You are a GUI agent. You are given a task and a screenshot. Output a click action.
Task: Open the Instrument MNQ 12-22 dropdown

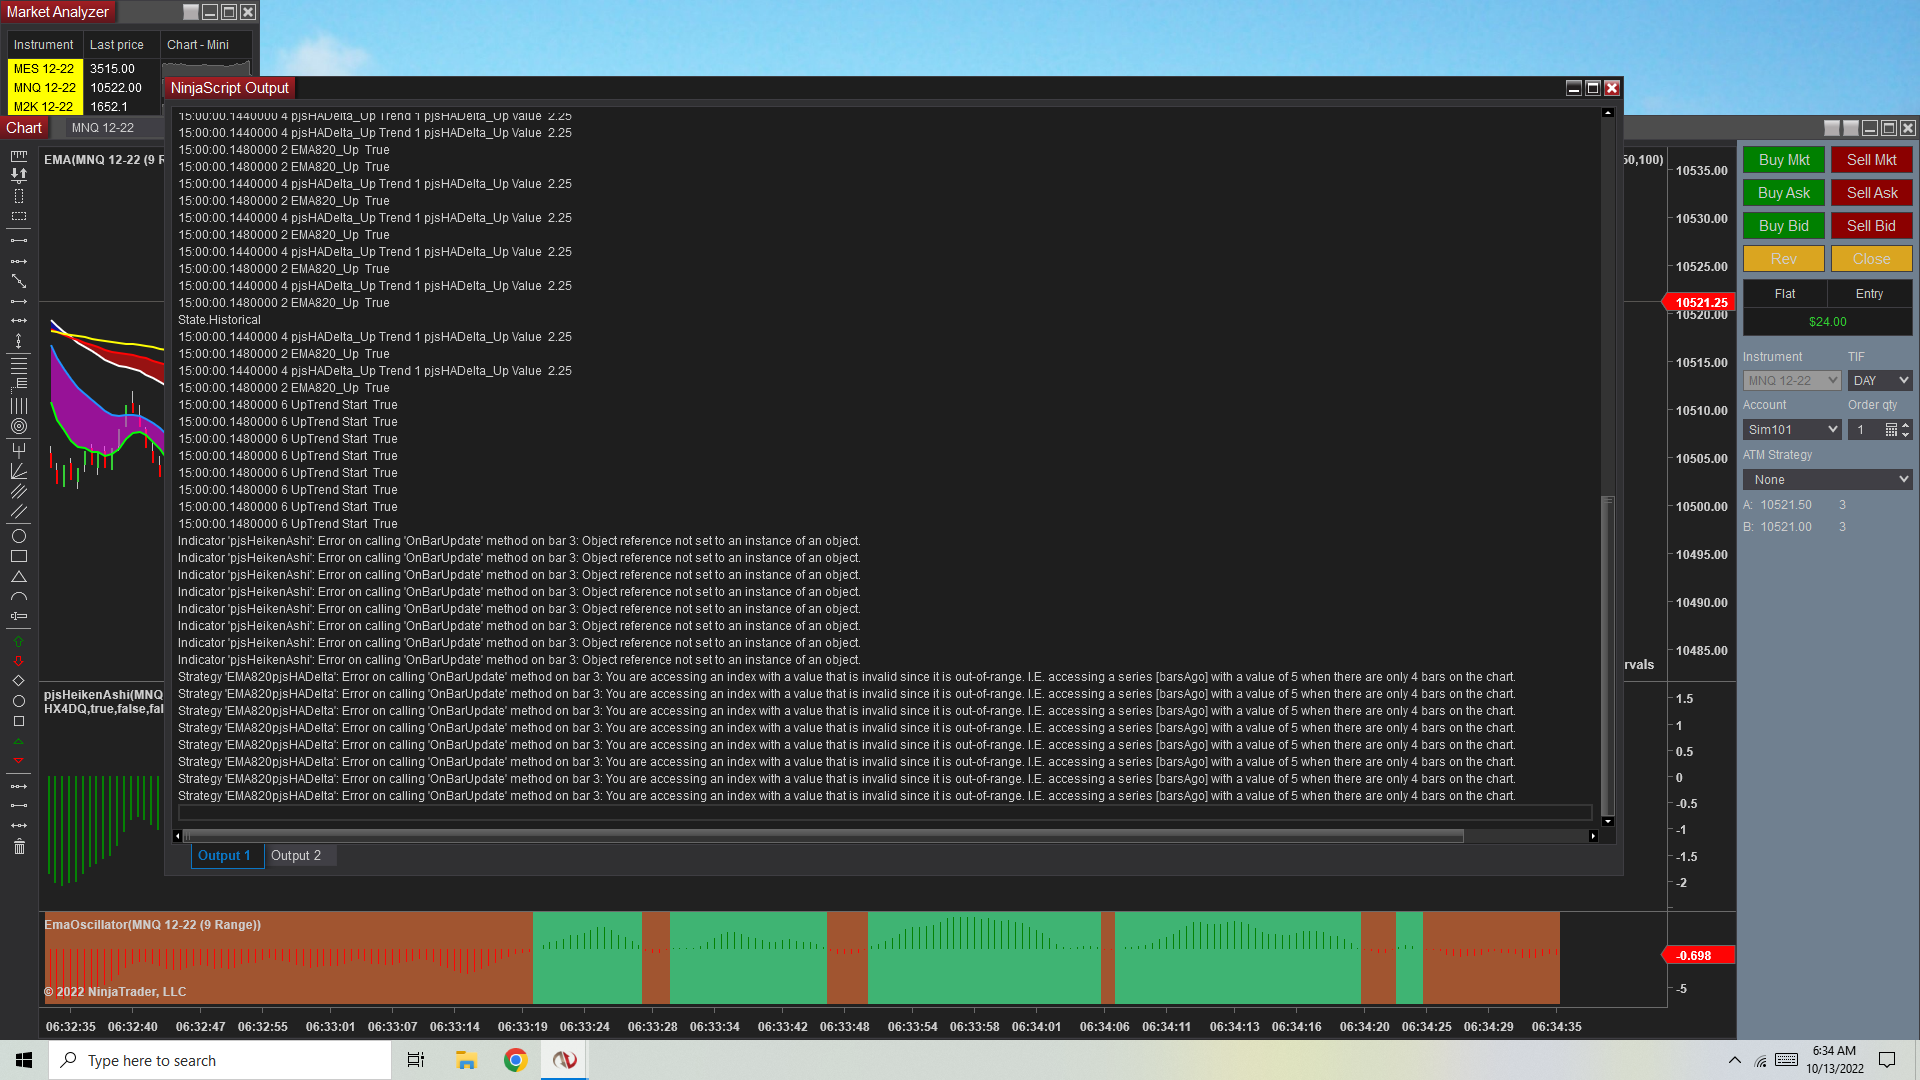(x=1791, y=381)
